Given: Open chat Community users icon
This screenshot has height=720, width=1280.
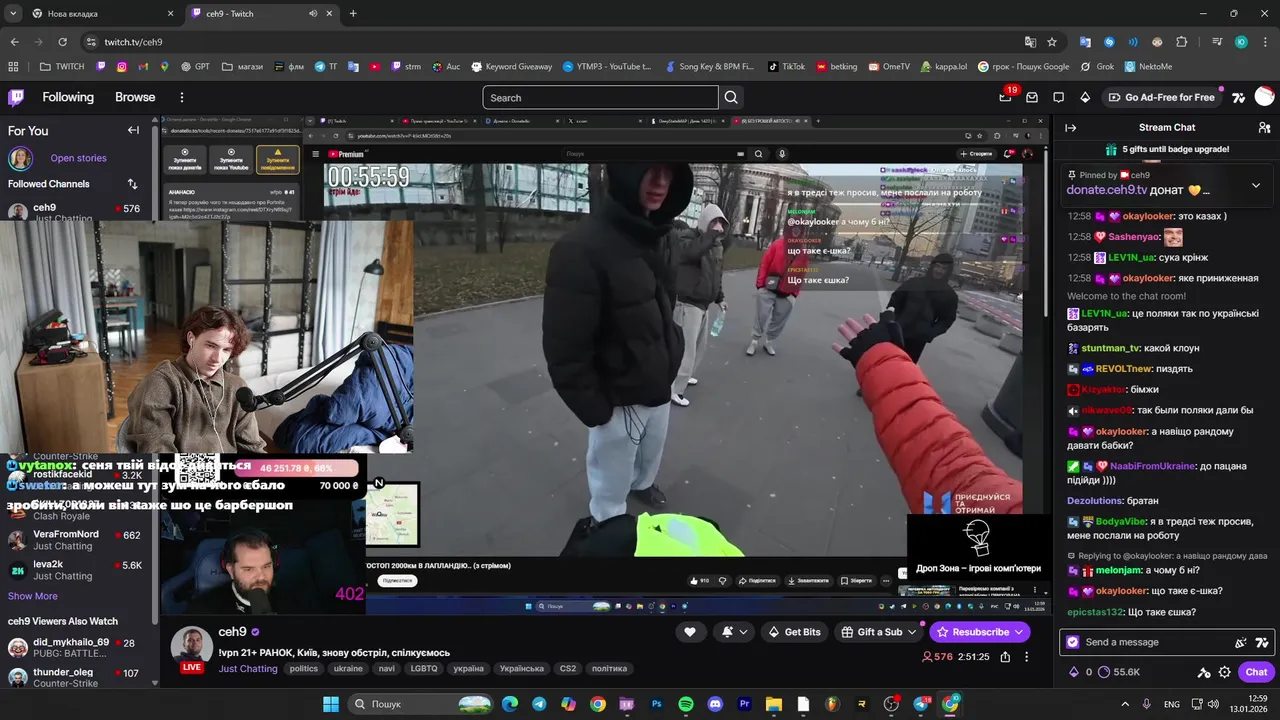Looking at the screenshot, I should pyautogui.click(x=1264, y=128).
